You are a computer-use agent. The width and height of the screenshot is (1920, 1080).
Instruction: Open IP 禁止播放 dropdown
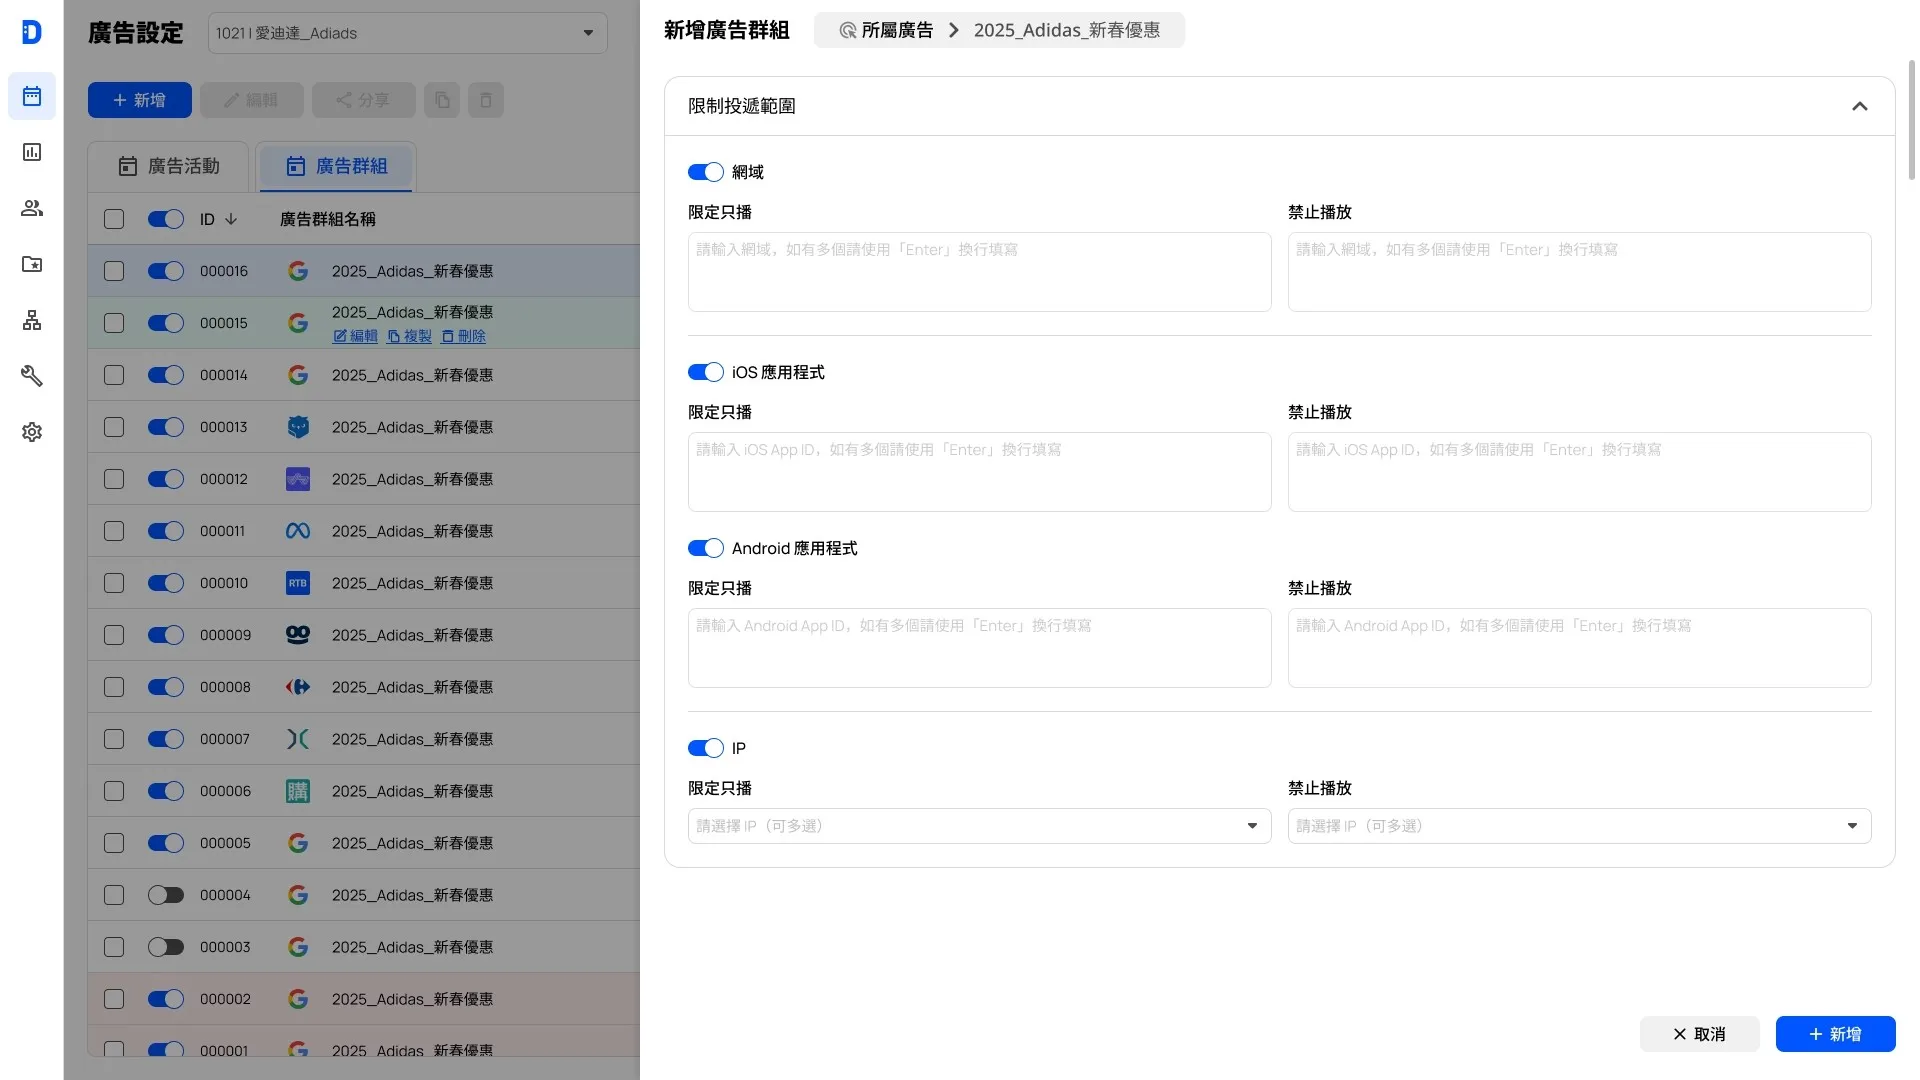[x=1580, y=826]
